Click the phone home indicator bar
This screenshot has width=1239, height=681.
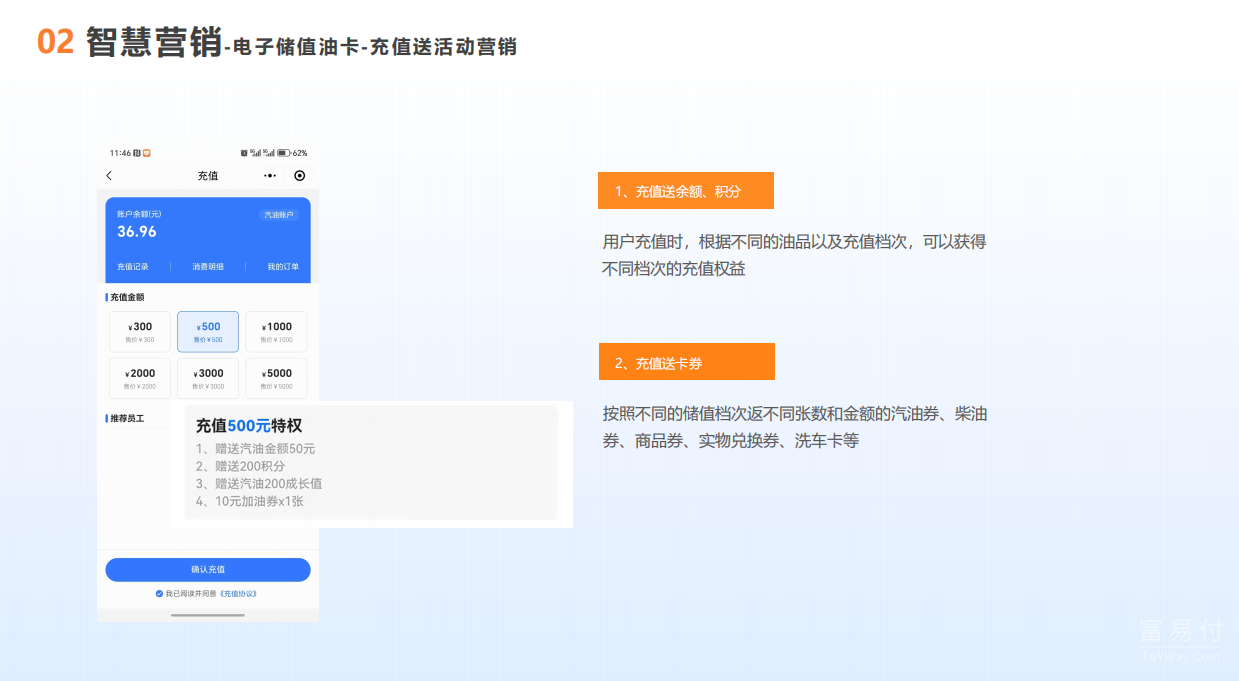coord(208,615)
